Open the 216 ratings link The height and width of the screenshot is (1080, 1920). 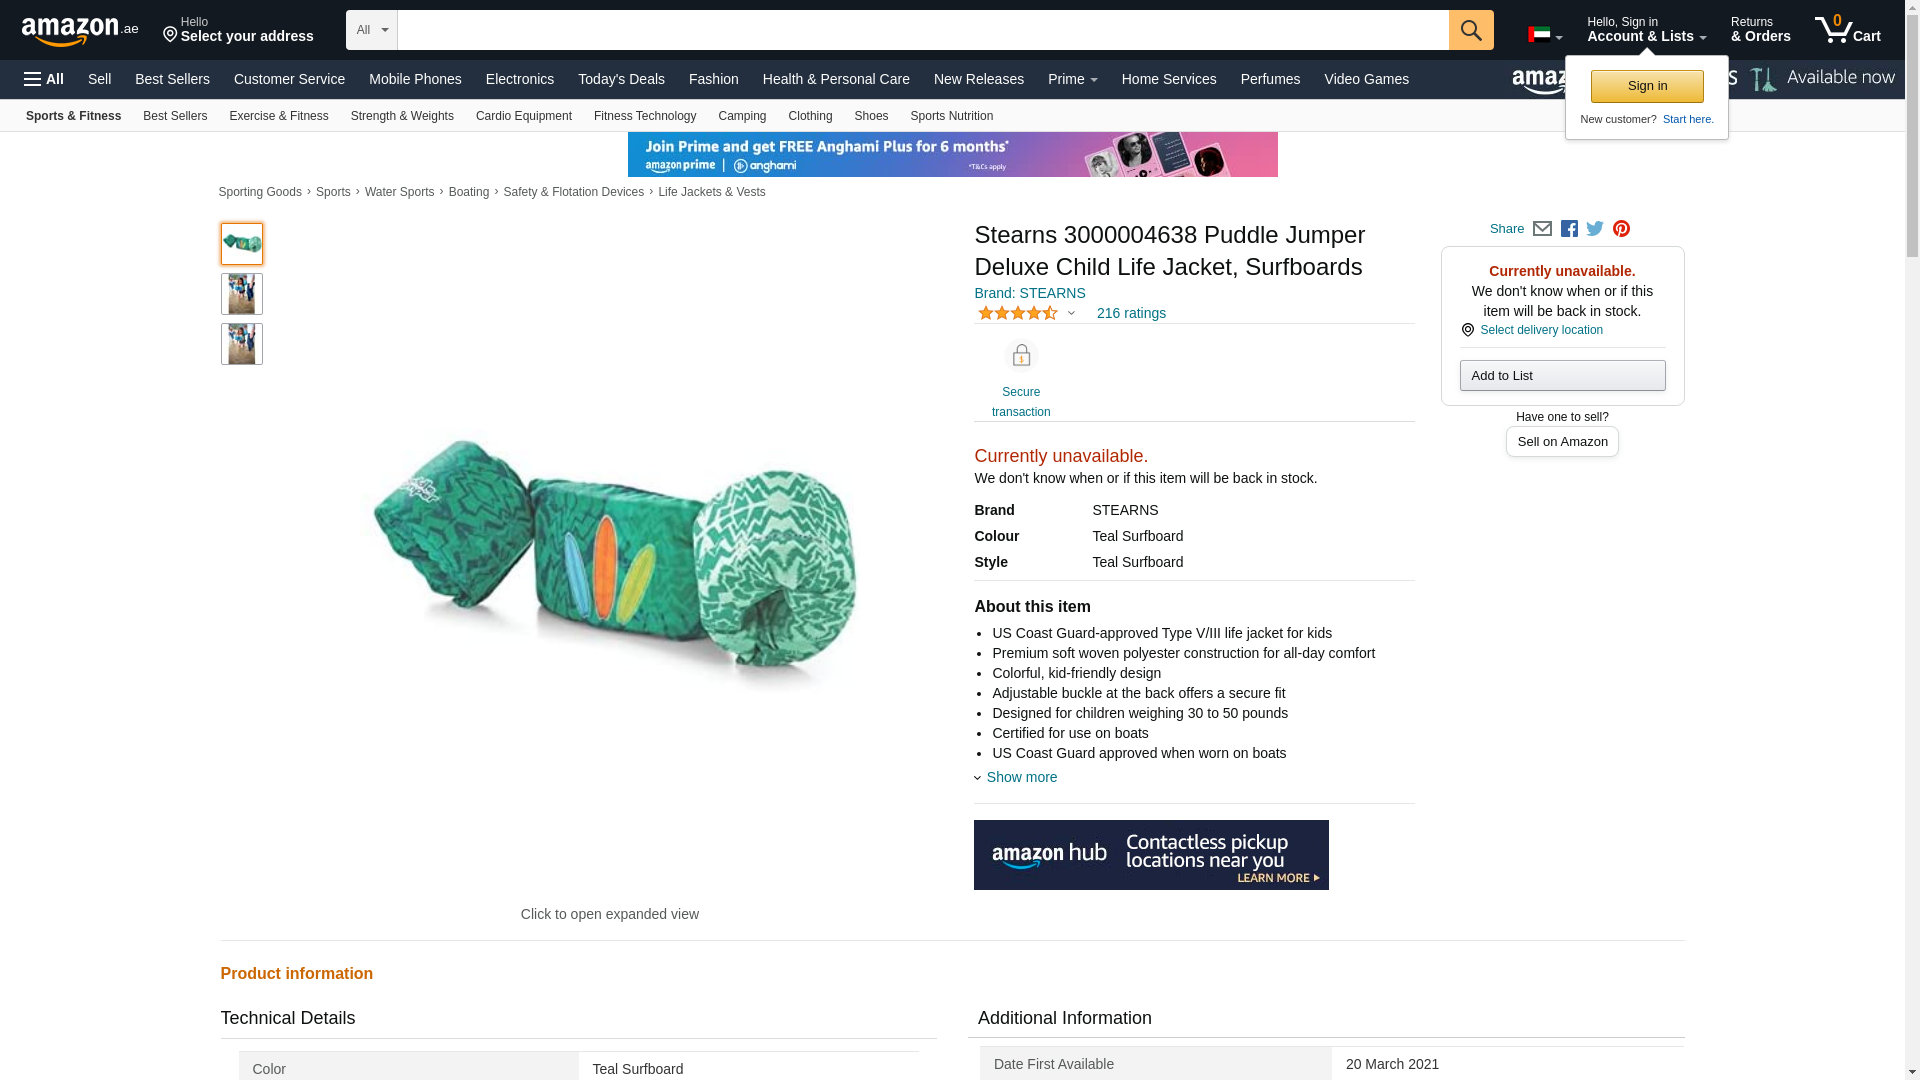[1131, 313]
